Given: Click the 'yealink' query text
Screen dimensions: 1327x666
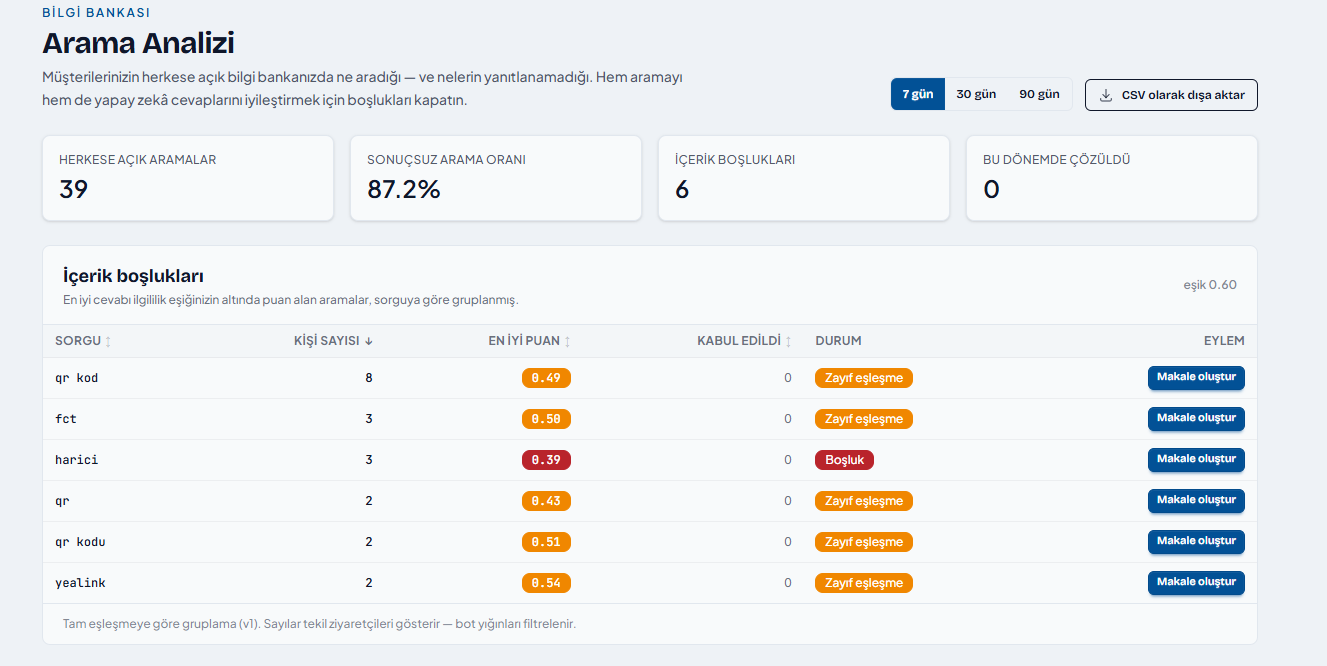Looking at the screenshot, I should (x=80, y=583).
